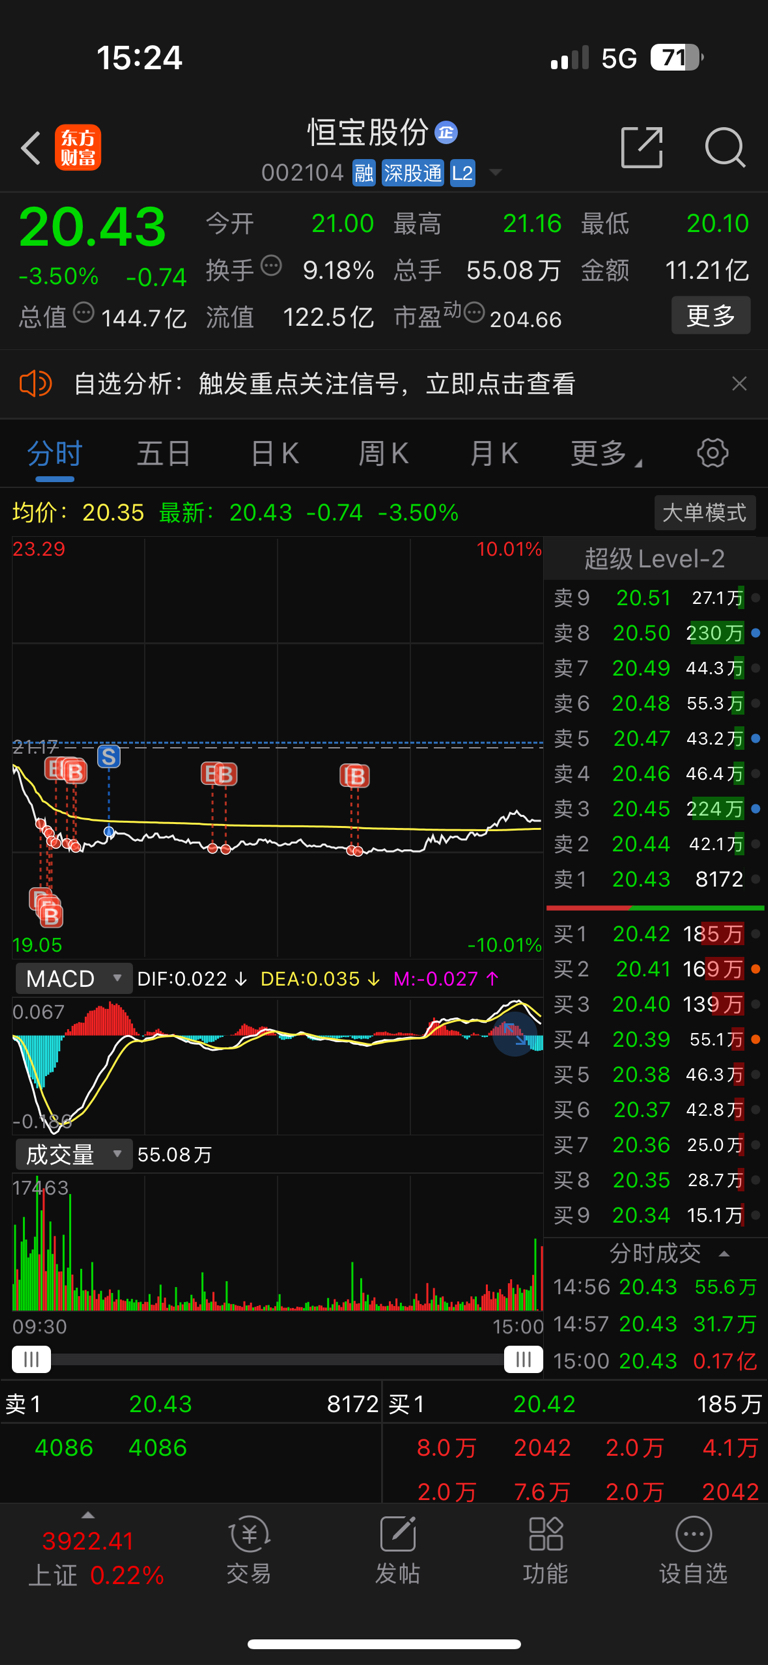Image resolution: width=769 pixels, height=1665 pixels.
Task: Switch to the 日K tab
Action: 274,454
